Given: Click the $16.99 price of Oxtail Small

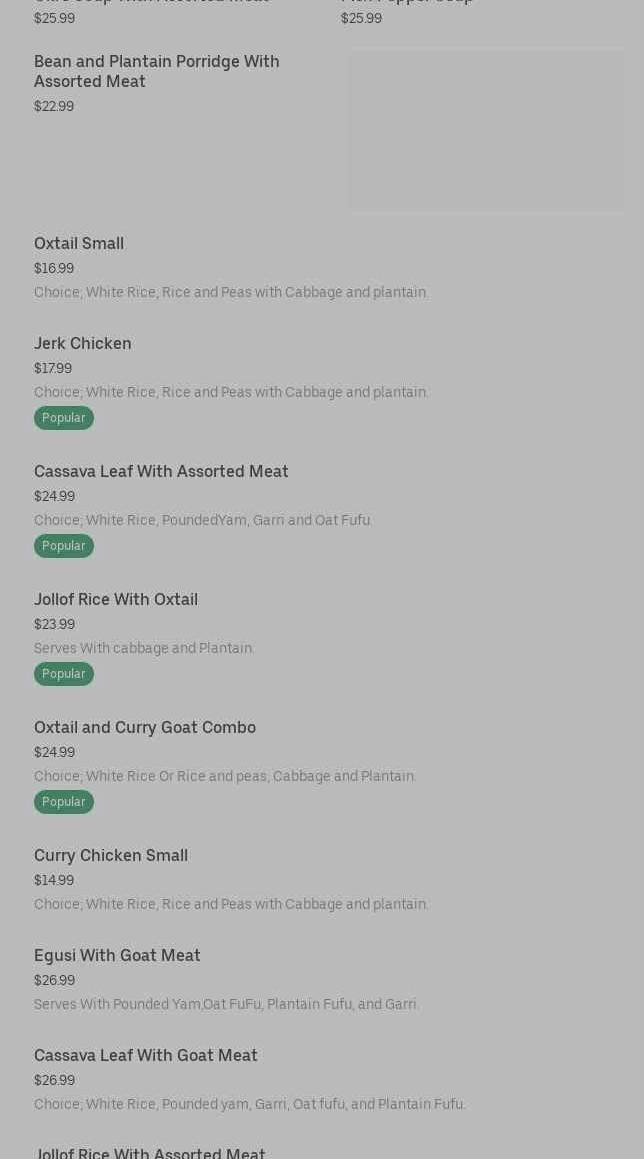Looking at the screenshot, I should [x=54, y=268].
